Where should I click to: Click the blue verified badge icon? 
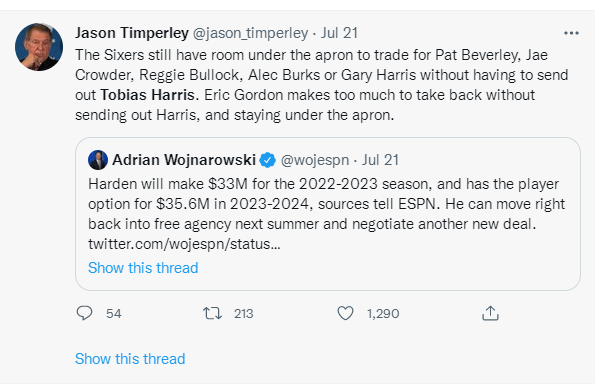[x=268, y=160]
